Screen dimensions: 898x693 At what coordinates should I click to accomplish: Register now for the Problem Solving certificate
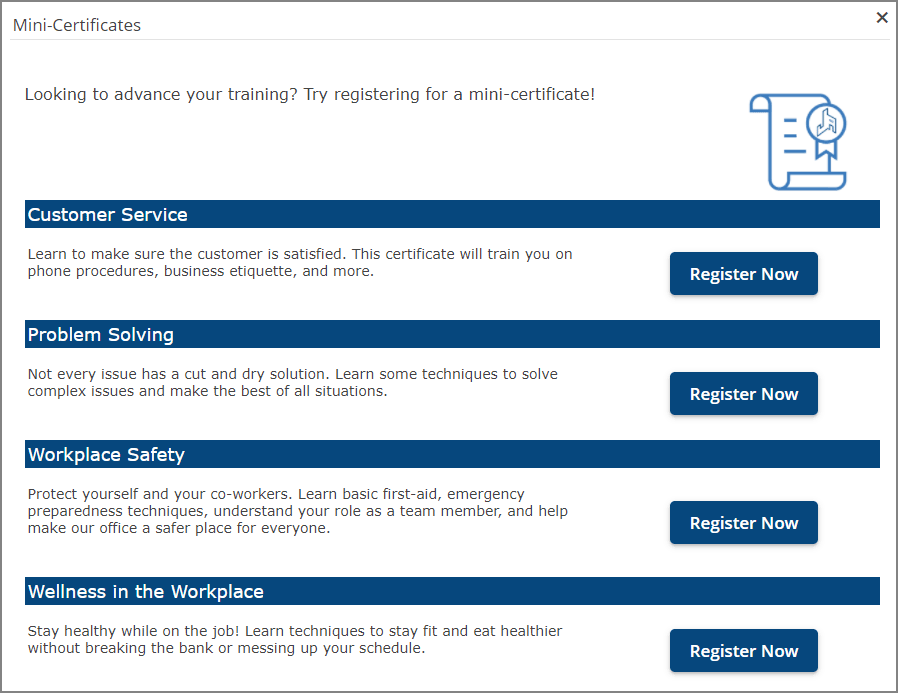743,394
